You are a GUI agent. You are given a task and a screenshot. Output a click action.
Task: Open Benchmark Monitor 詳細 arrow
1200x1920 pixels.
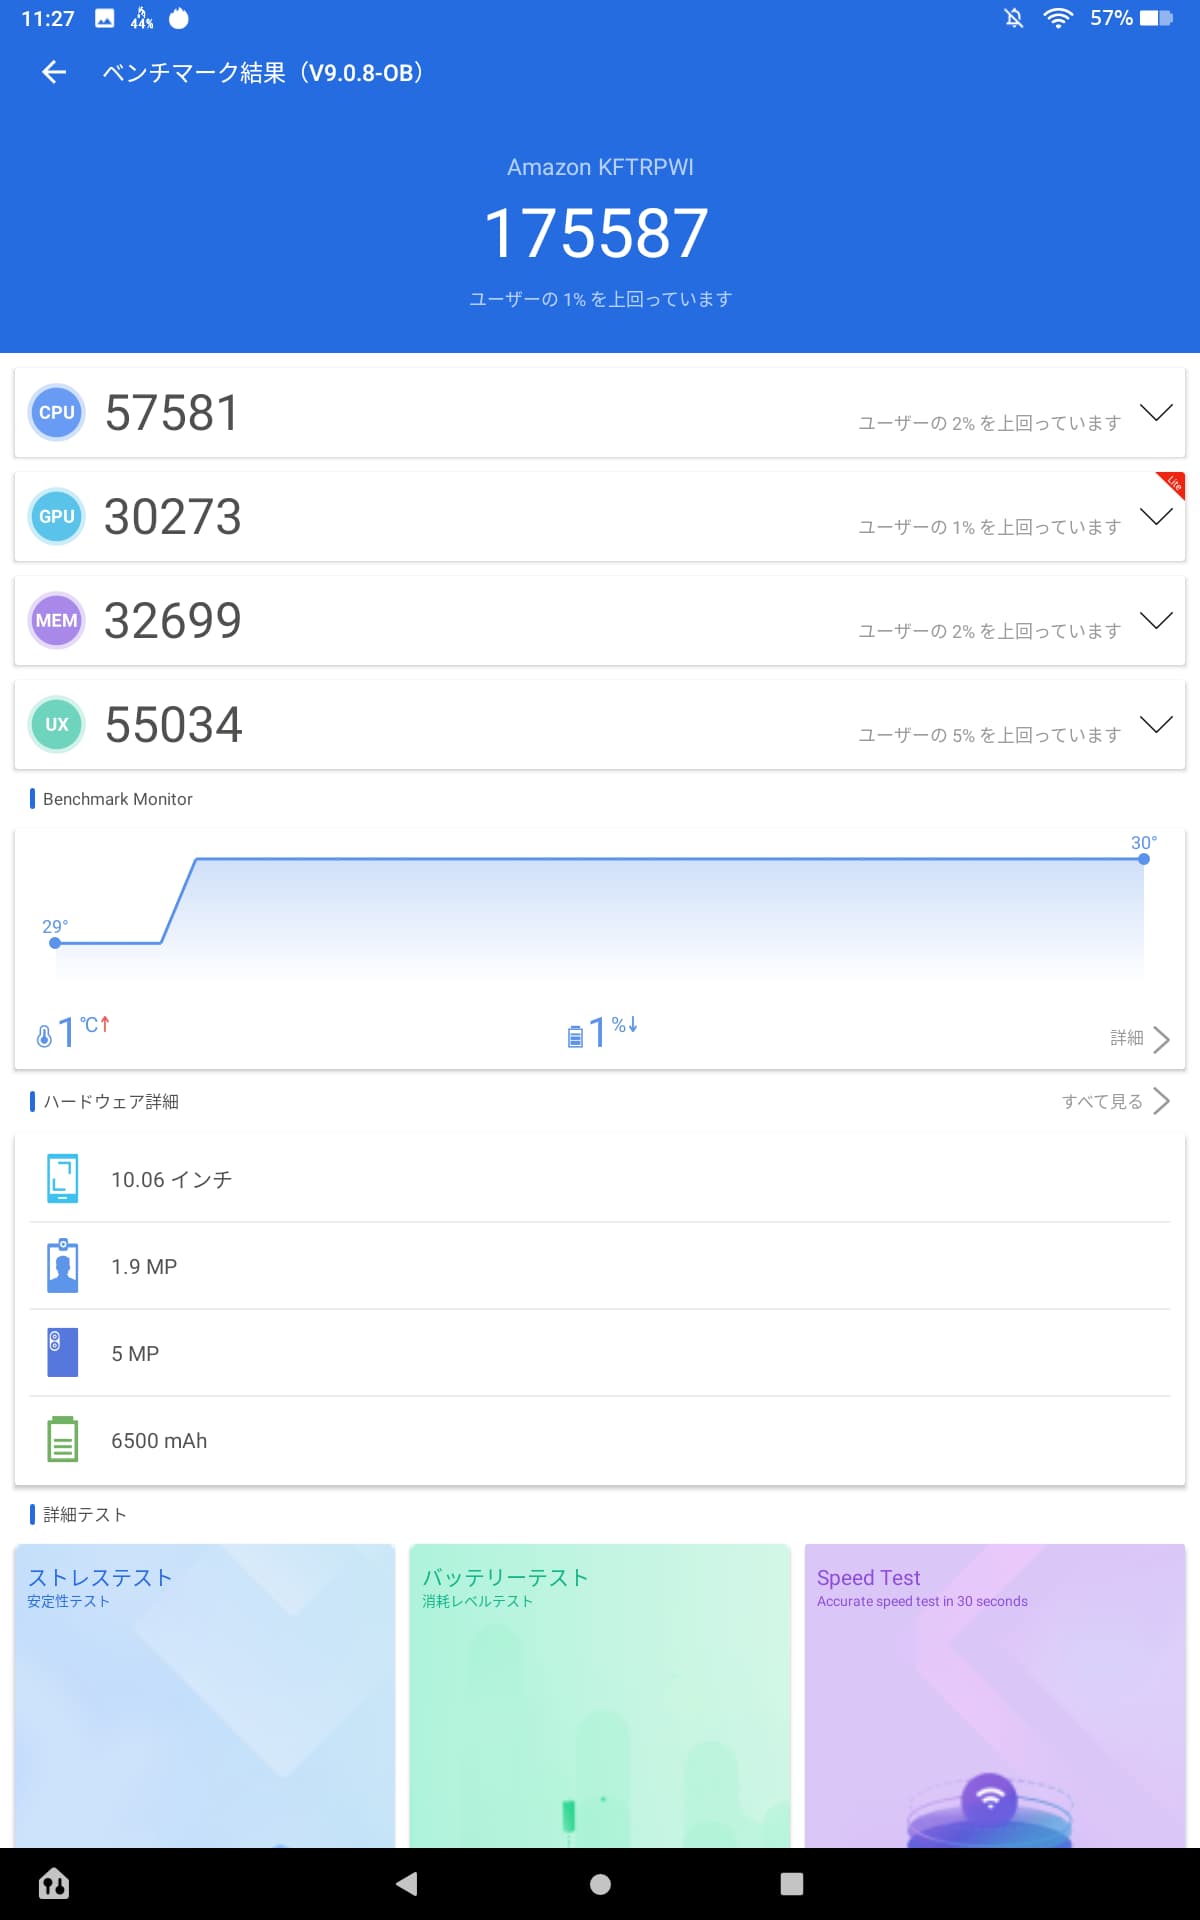click(1161, 1039)
